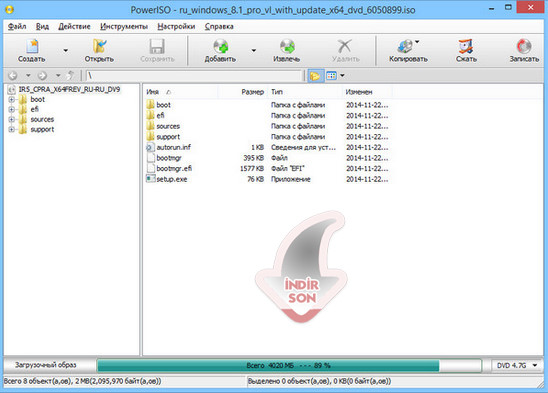The width and height of the screenshot is (548, 393).
Task: Click the view mode icon
Action: (x=331, y=76)
